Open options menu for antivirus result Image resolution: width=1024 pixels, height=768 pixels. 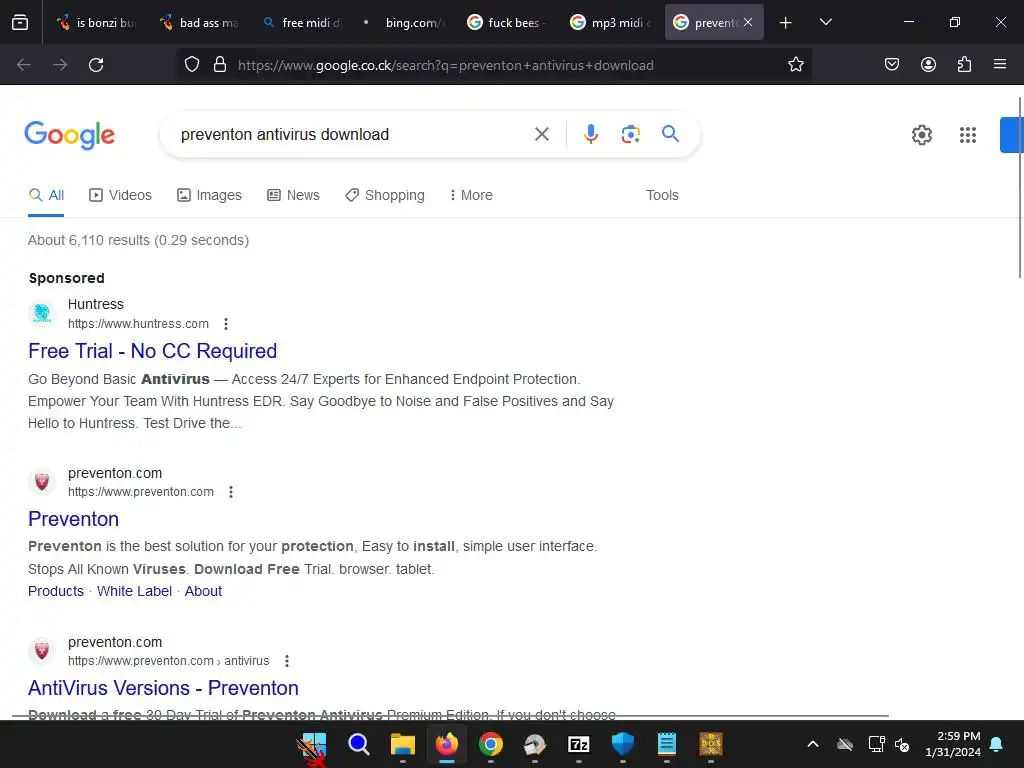click(x=287, y=661)
